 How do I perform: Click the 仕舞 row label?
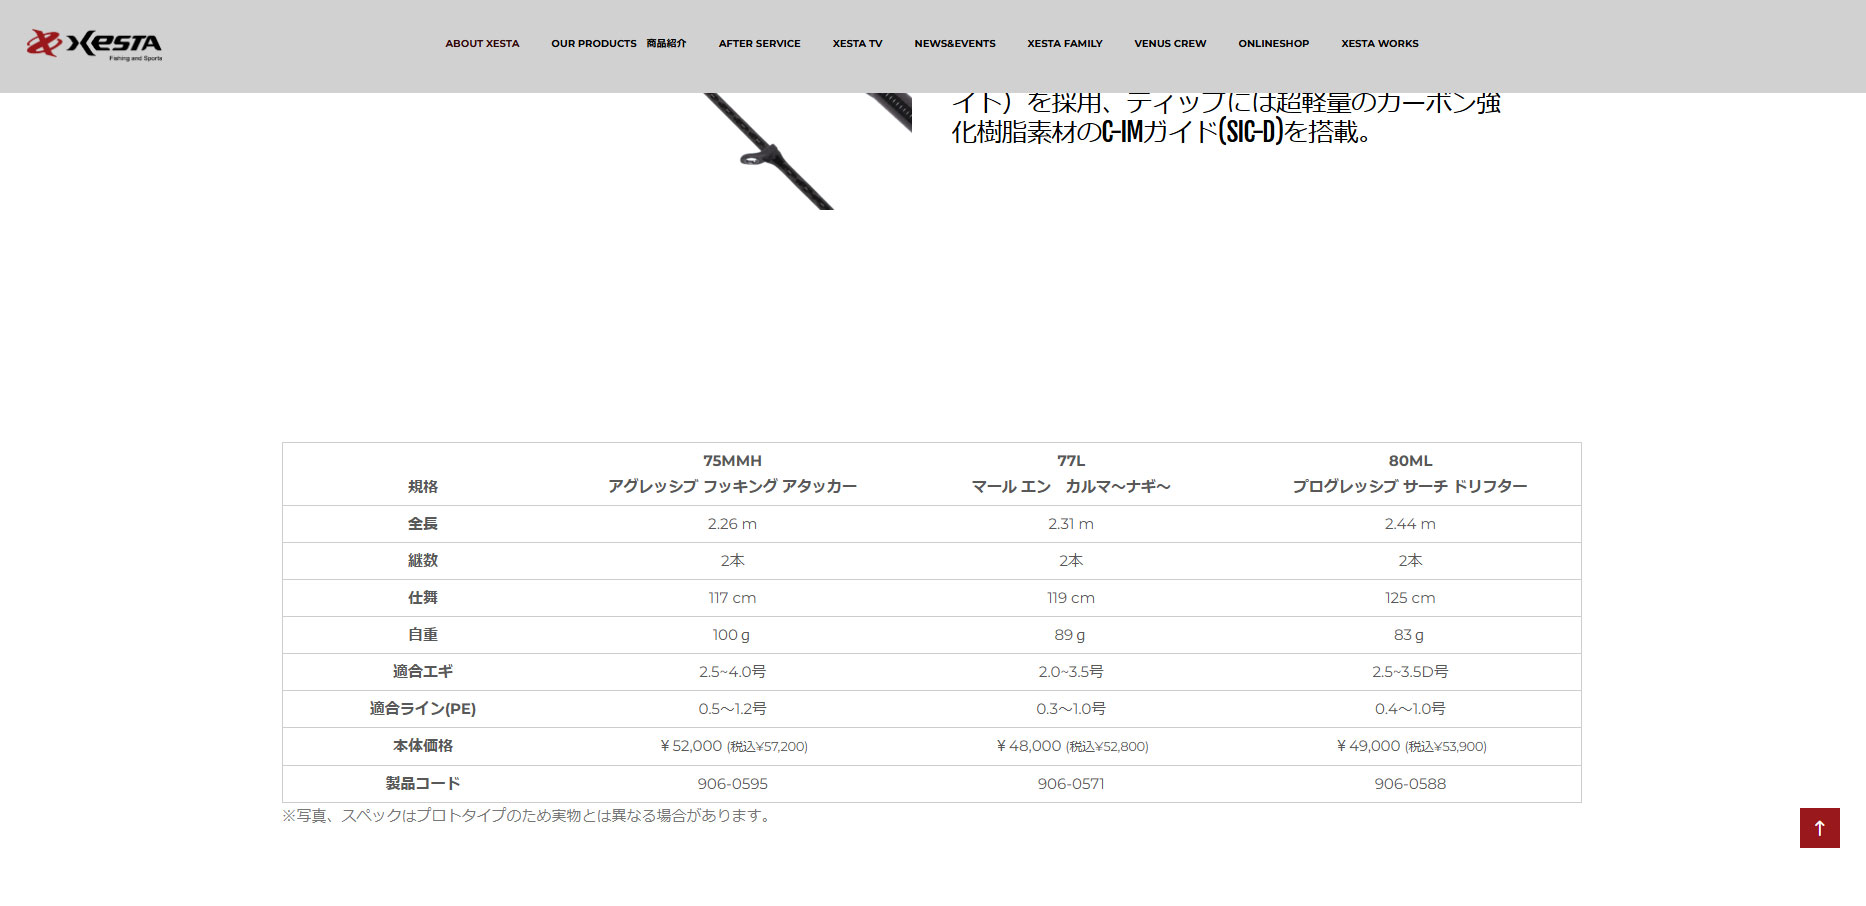[423, 598]
